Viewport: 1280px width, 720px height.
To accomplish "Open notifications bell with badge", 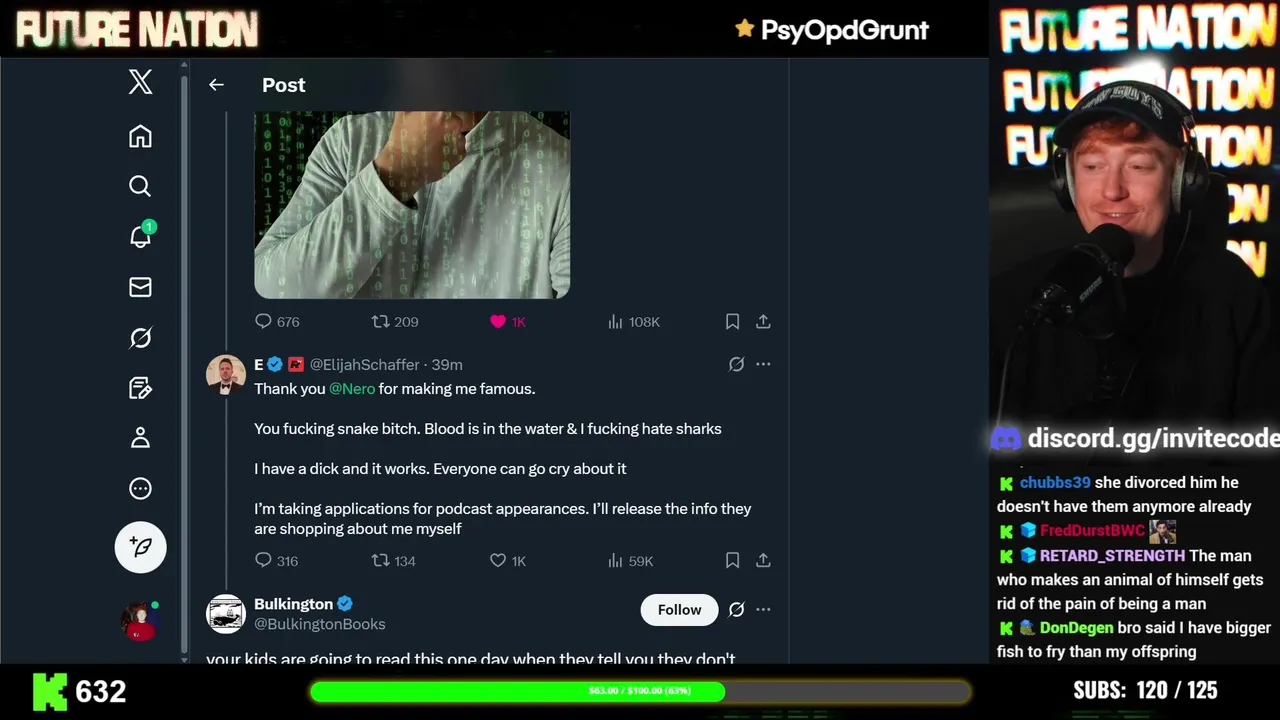I will pos(140,236).
